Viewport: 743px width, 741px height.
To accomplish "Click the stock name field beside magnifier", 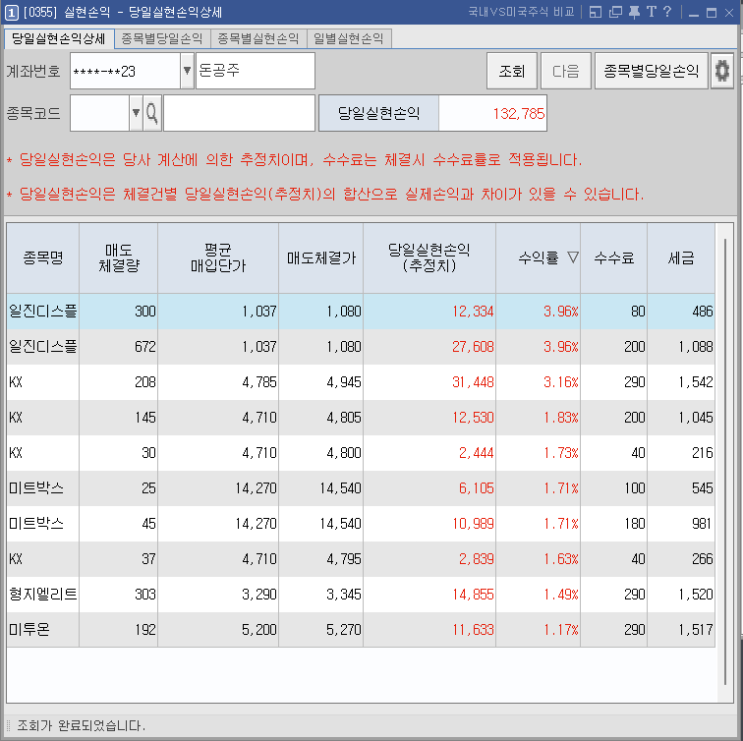I will [239, 113].
